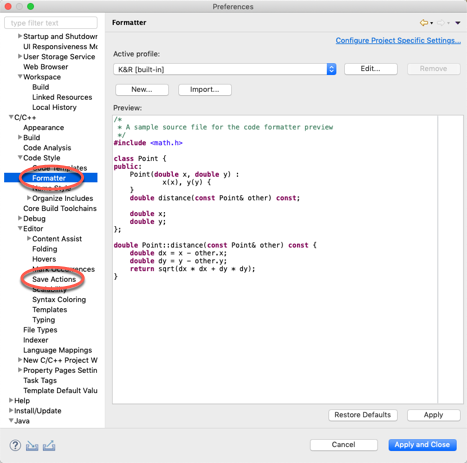Click the import preferences icon
This screenshot has height=463, width=467.
pos(32,445)
